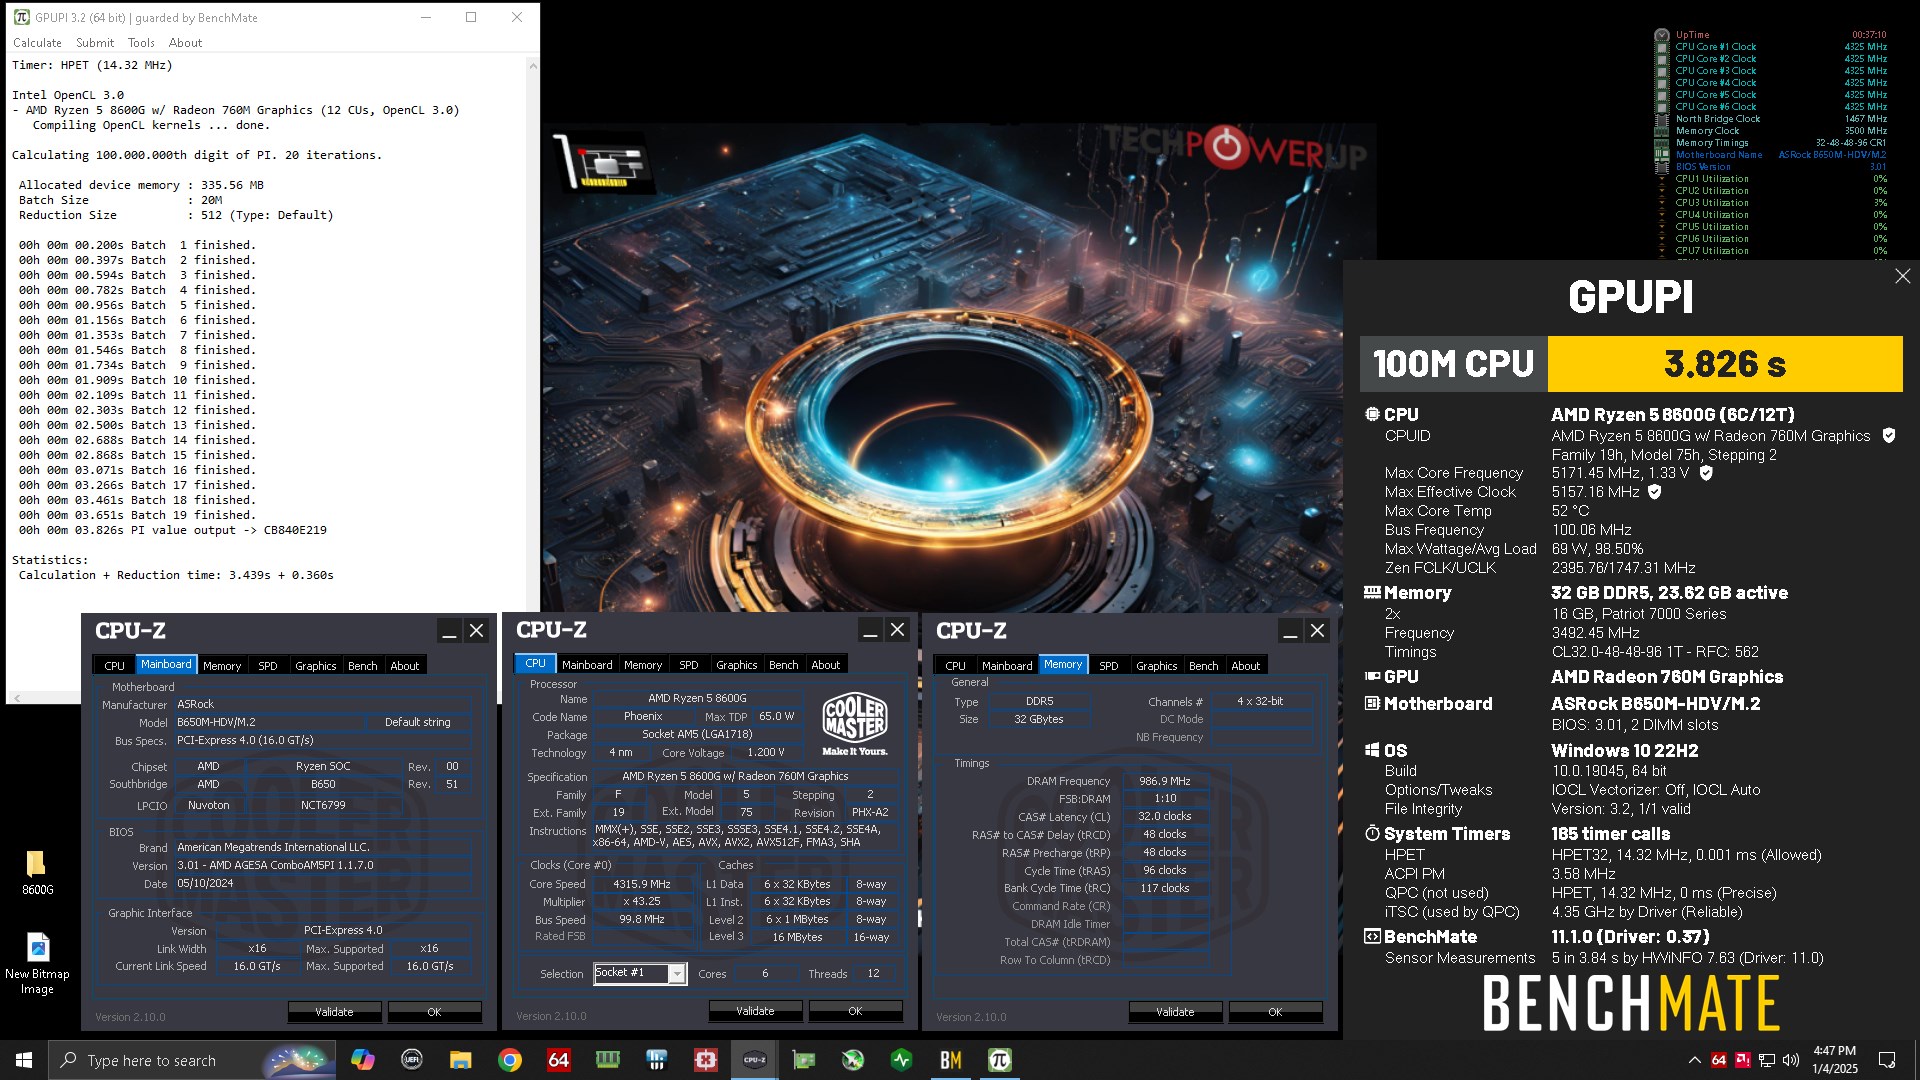Click the Cooler Master logo in CPU-Z
This screenshot has width=1920, height=1080.
click(x=855, y=722)
